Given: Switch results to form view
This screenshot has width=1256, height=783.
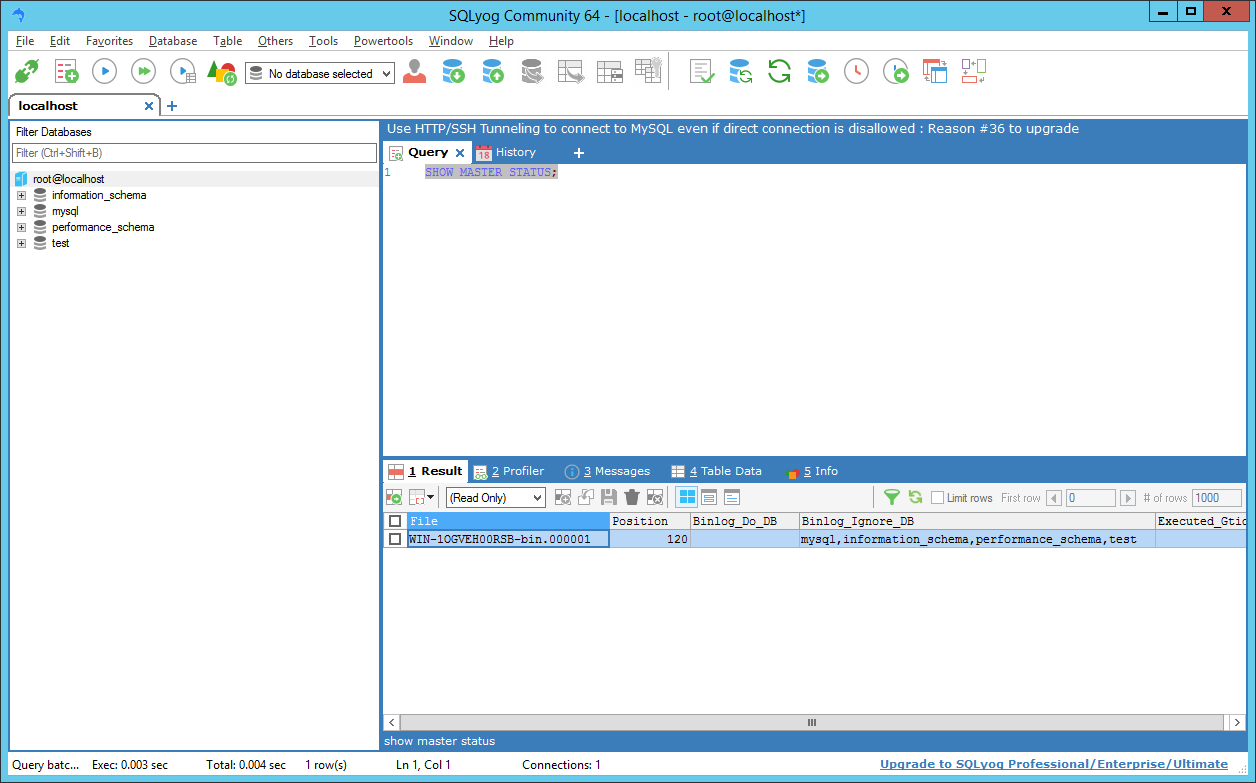Looking at the screenshot, I should pyautogui.click(x=709, y=497).
